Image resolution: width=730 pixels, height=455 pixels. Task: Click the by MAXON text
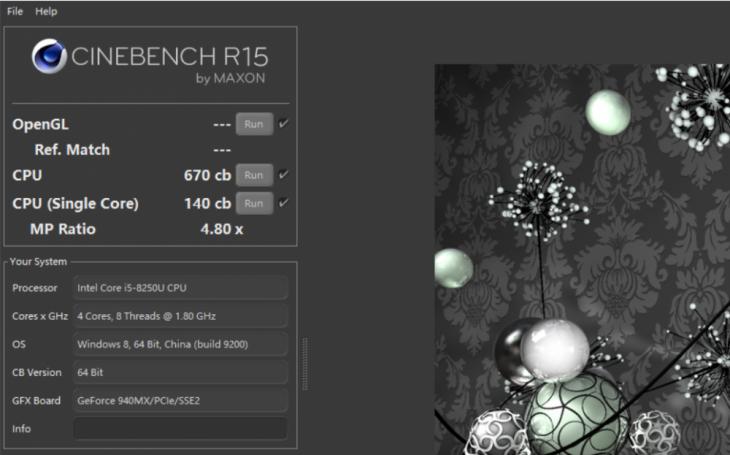coord(230,78)
